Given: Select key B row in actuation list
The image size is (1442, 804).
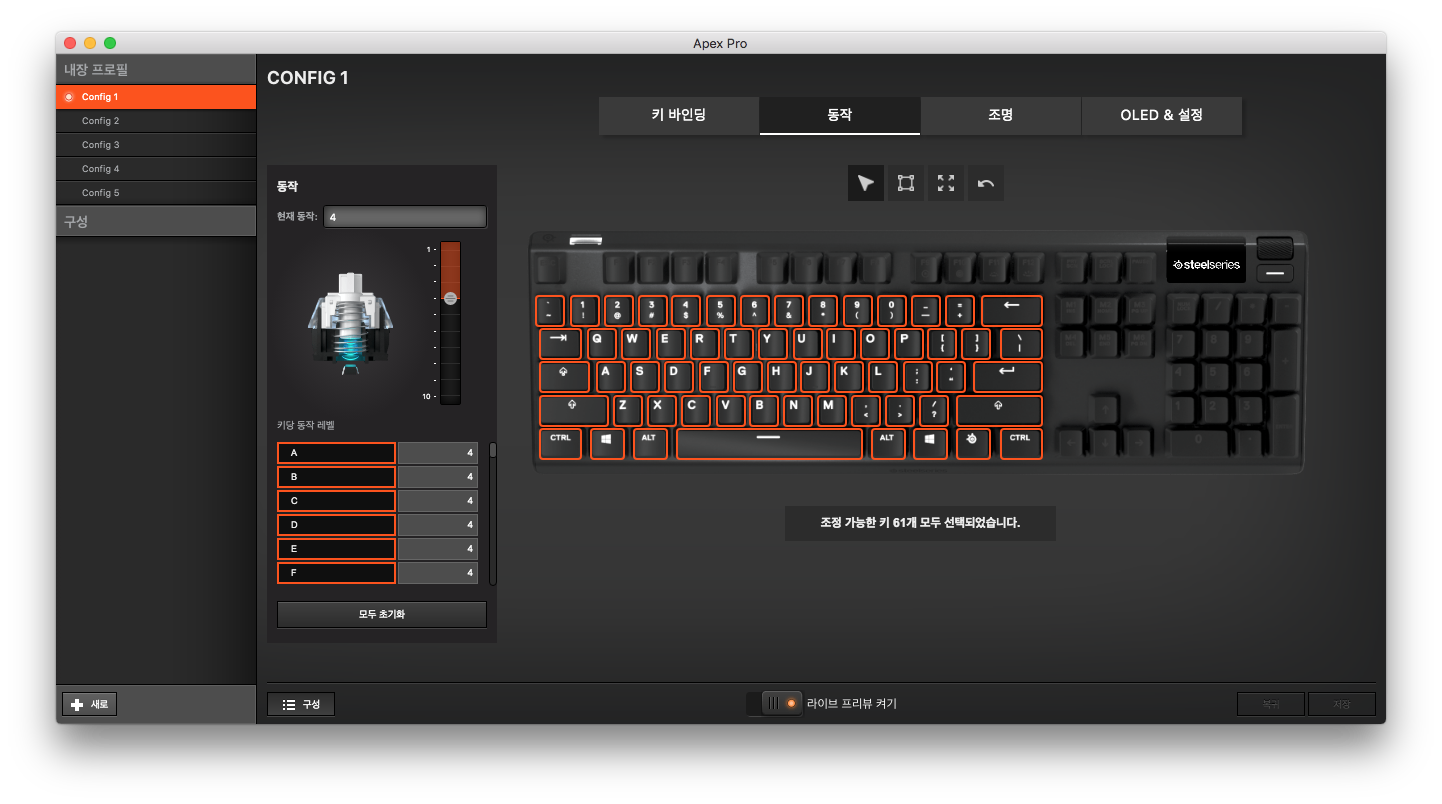Looking at the screenshot, I should click(x=336, y=477).
